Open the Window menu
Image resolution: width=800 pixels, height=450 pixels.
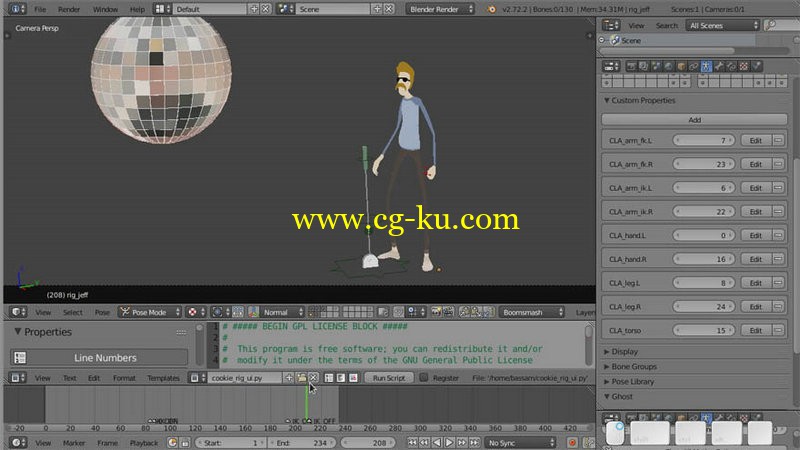[x=105, y=9]
